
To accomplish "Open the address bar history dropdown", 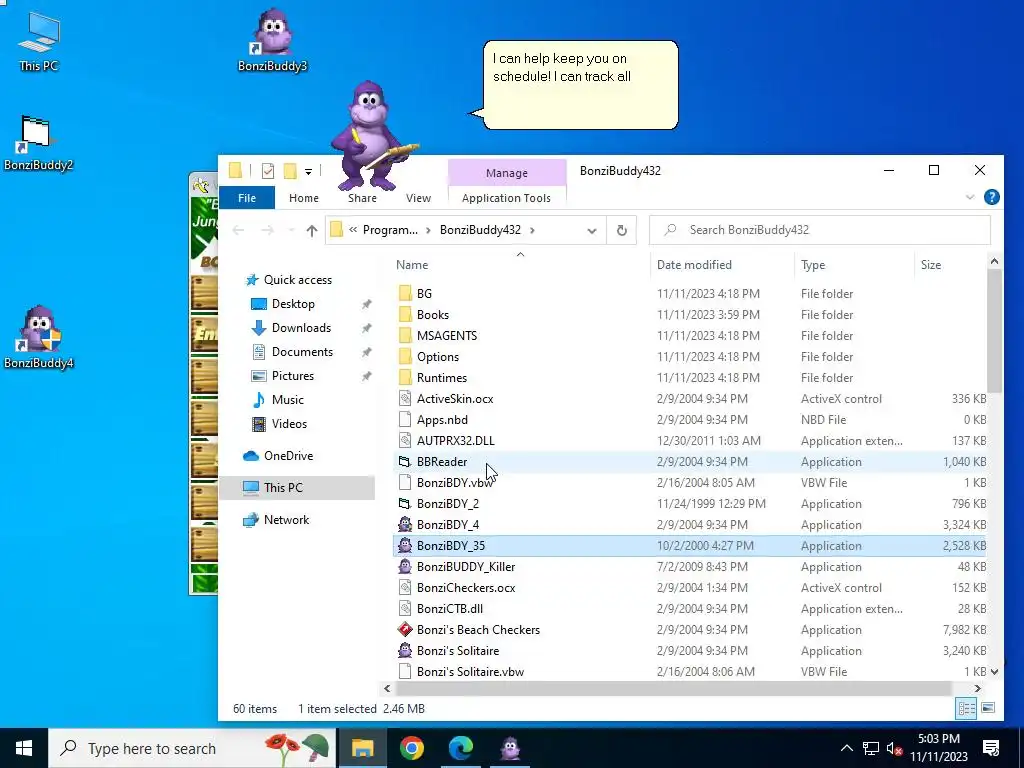I will 592,231.
